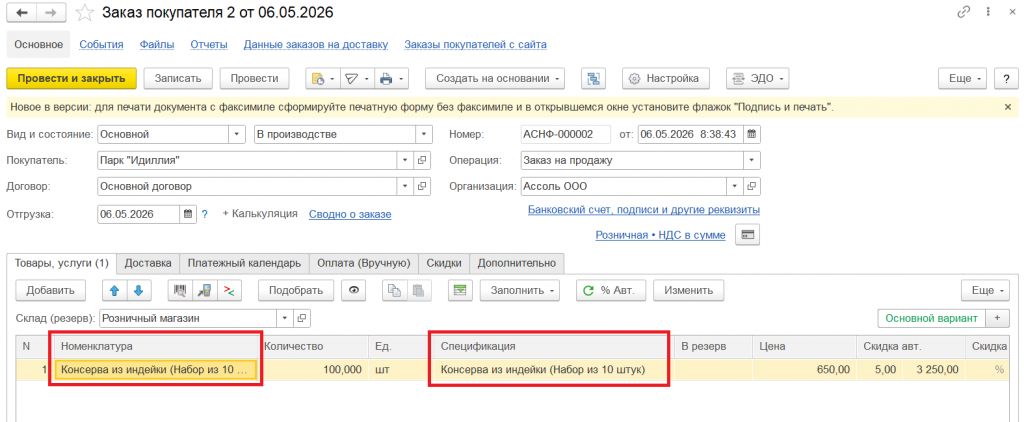Viewport: 1024px width, 422px height.
Task: Open the Покупатель record with open-form icon
Action: 422,160
